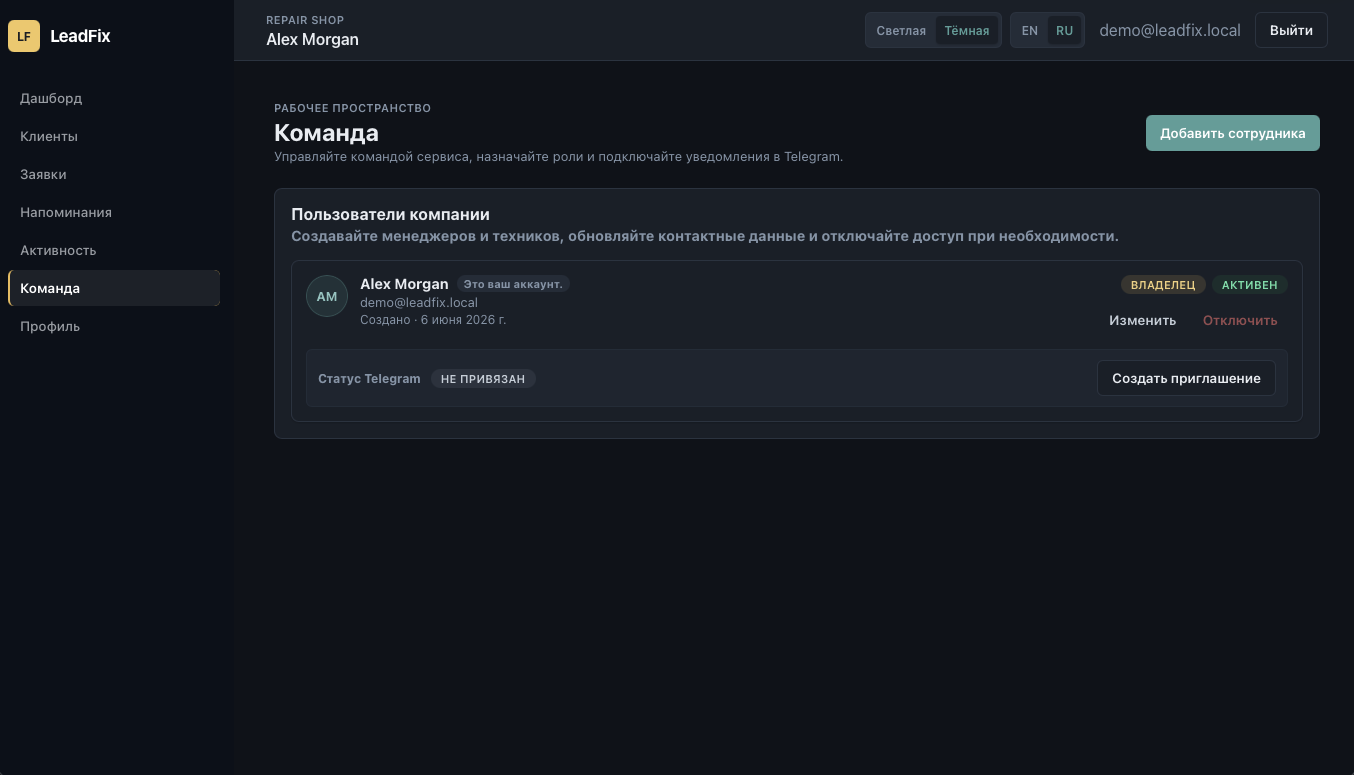This screenshot has height=775, width=1354.
Task: Switch theme to Тёмная
Action: (x=967, y=30)
